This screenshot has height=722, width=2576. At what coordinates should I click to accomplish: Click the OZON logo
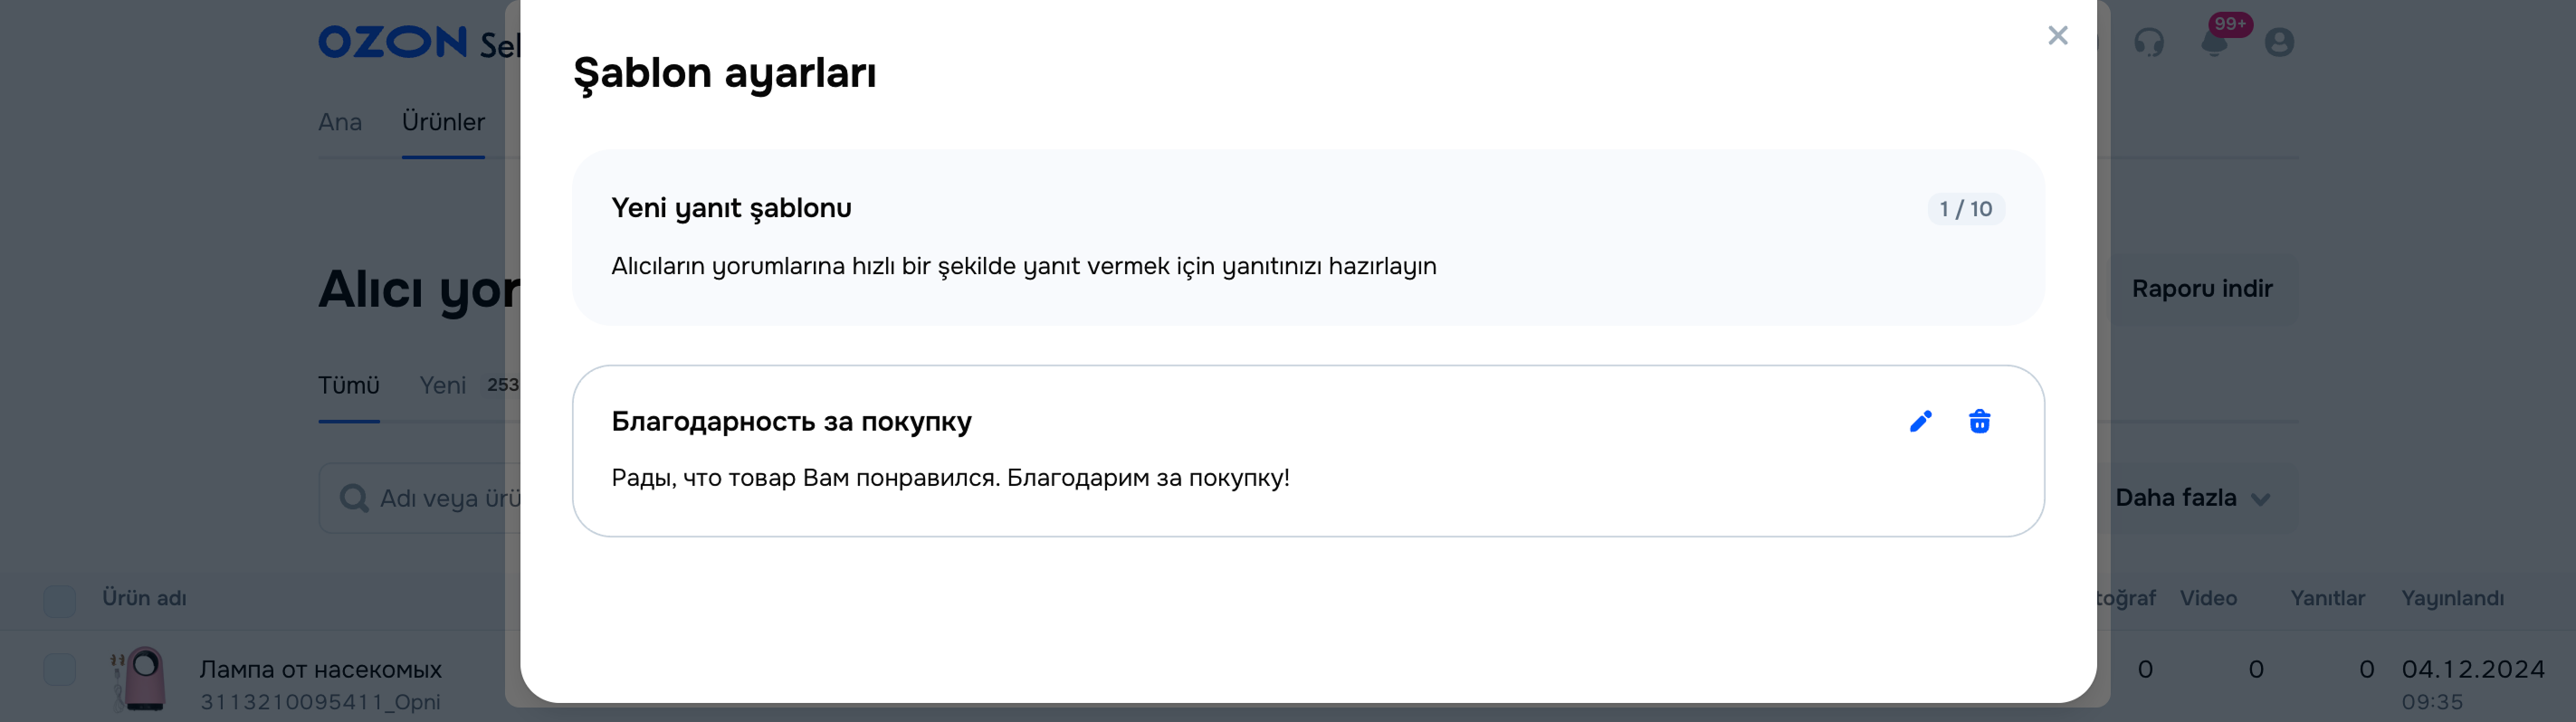(392, 42)
